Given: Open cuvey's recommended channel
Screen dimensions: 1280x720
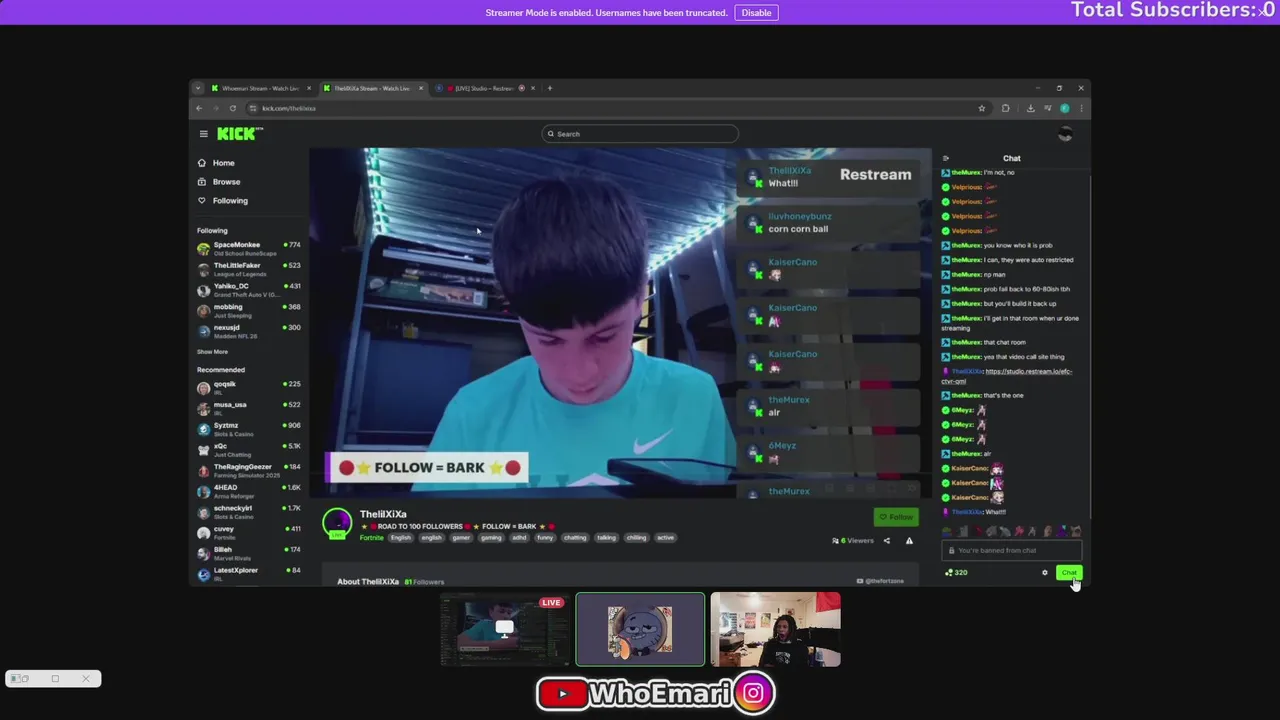Looking at the screenshot, I should click(248, 531).
